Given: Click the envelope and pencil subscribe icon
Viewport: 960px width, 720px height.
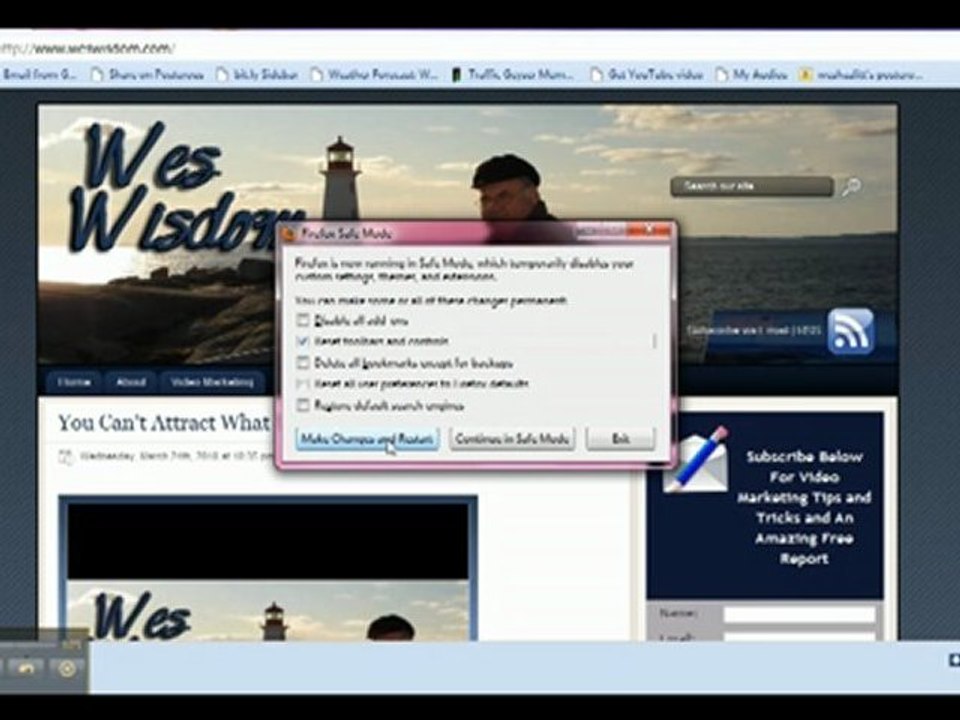Looking at the screenshot, I should [x=697, y=459].
